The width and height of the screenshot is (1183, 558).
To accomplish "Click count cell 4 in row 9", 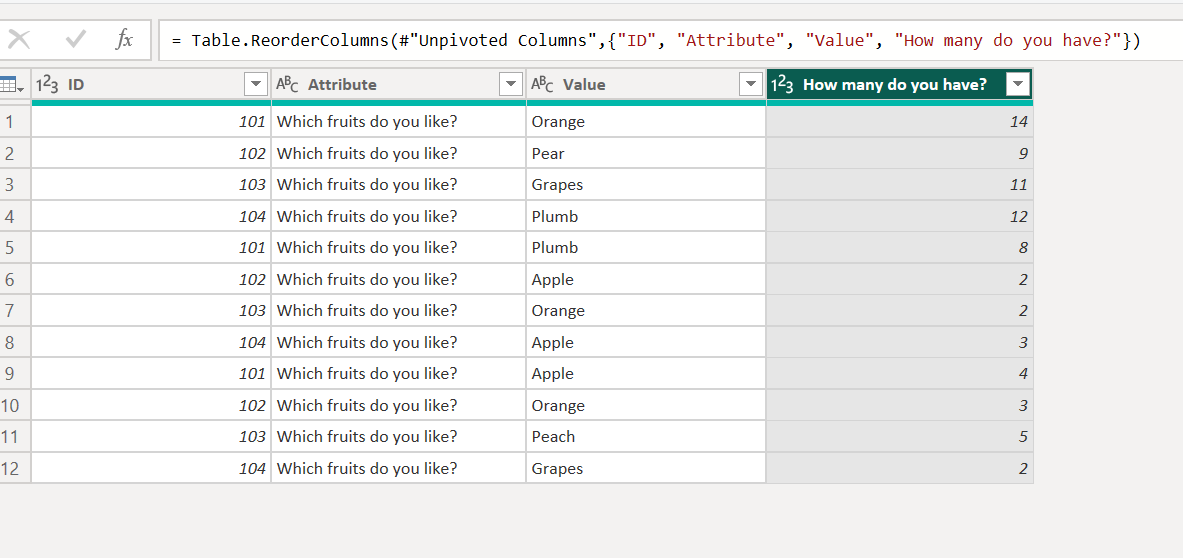I will tap(899, 374).
